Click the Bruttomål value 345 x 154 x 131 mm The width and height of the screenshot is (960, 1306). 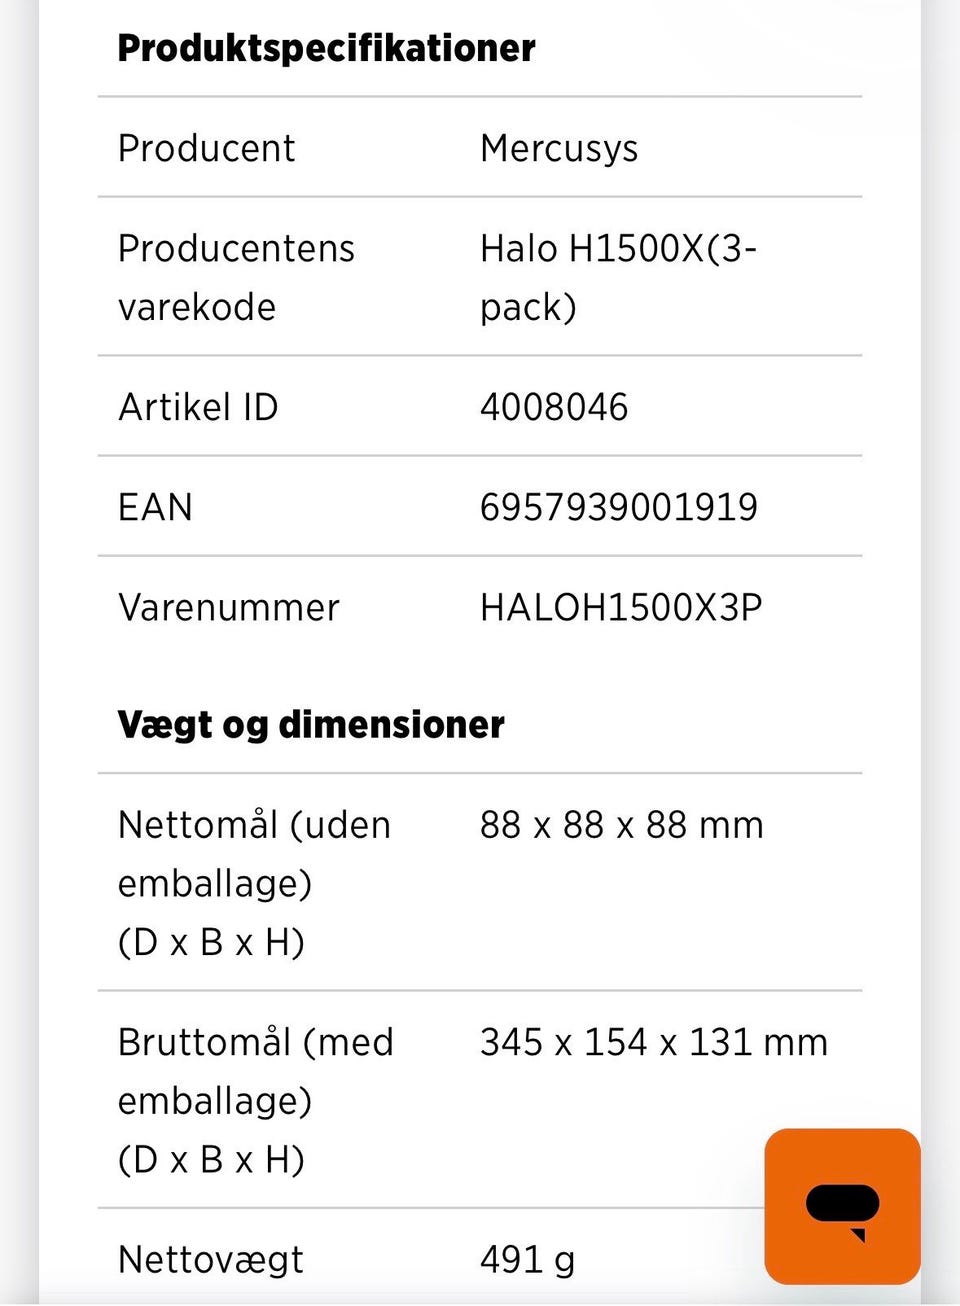(654, 1042)
